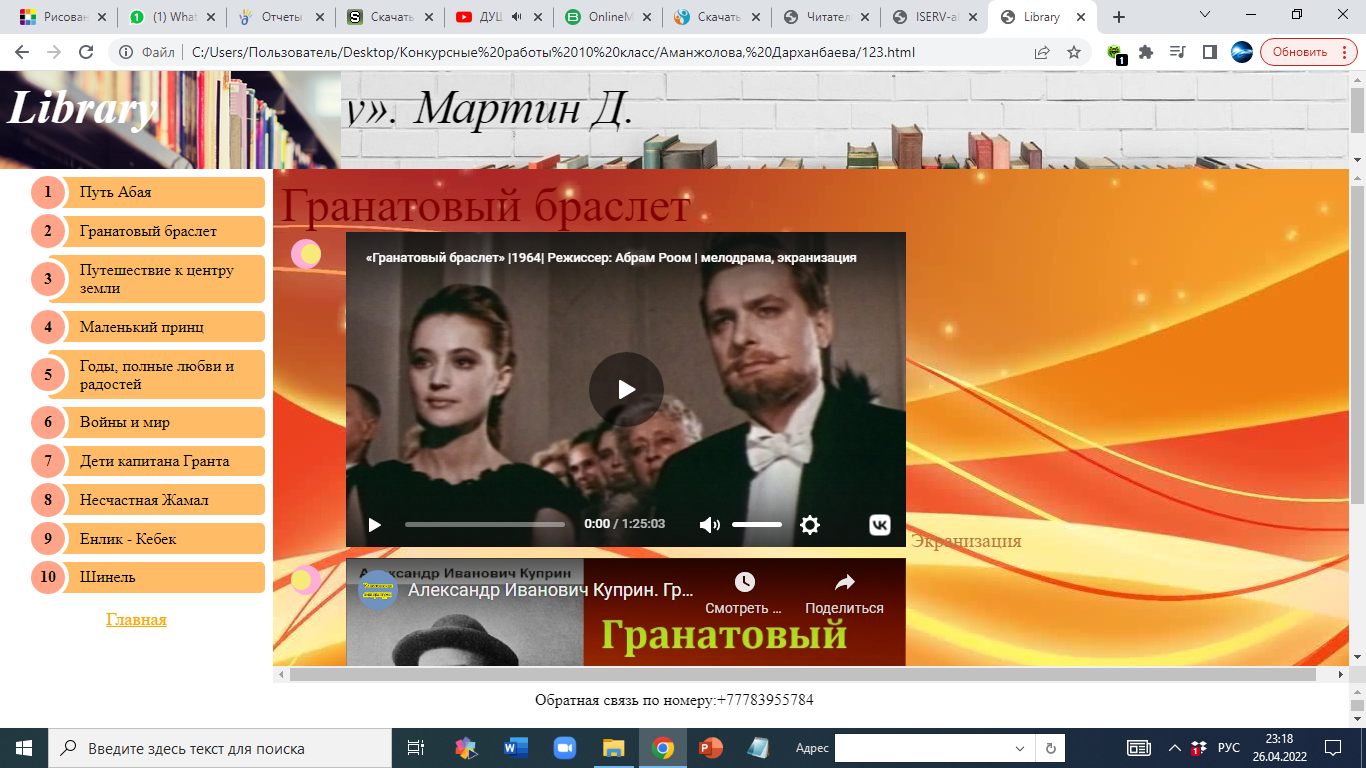1366x768 pixels.
Task: Open File Explorer from the taskbar
Action: (x=613, y=748)
